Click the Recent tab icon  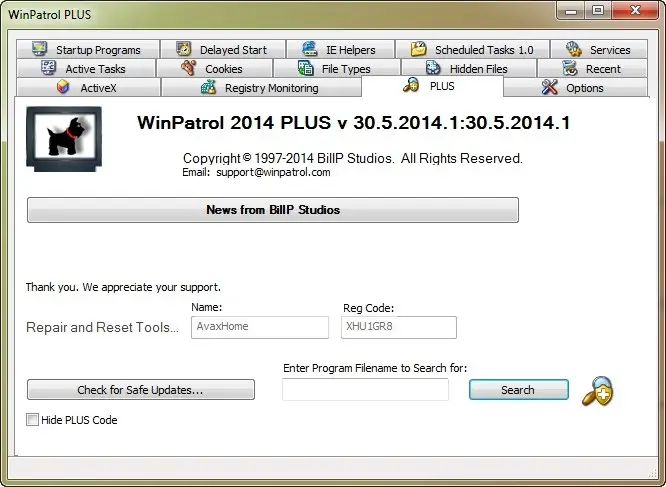(570, 68)
